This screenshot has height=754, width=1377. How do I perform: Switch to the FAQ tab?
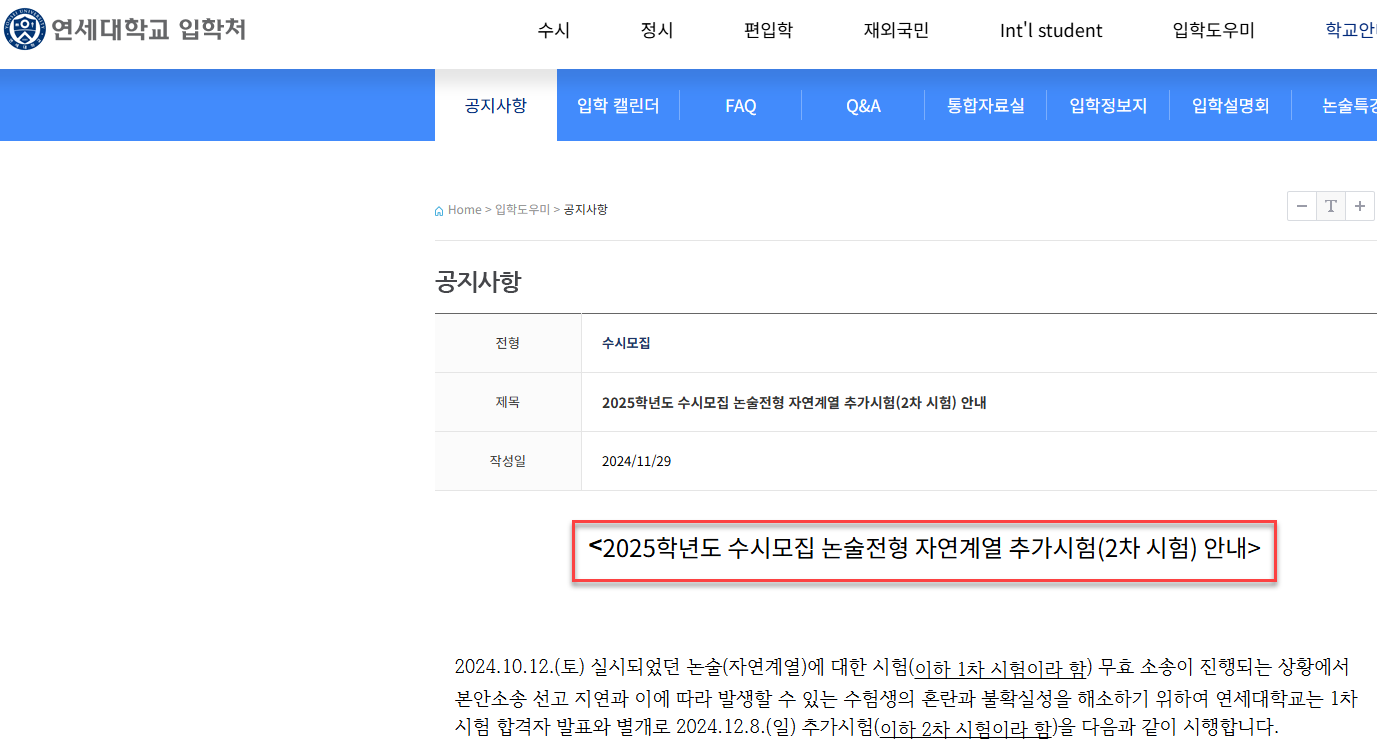[740, 104]
